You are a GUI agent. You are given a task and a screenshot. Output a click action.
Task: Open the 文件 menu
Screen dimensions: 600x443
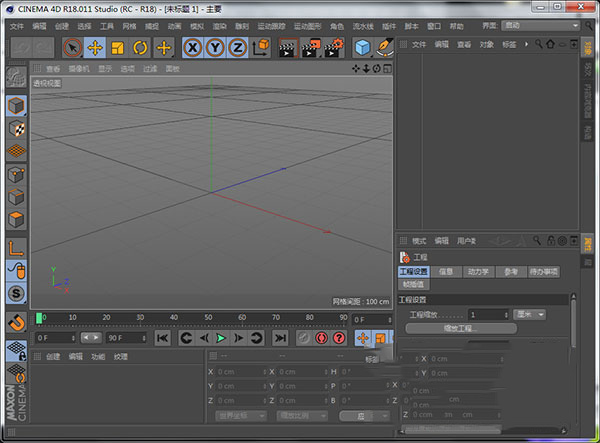point(17,26)
